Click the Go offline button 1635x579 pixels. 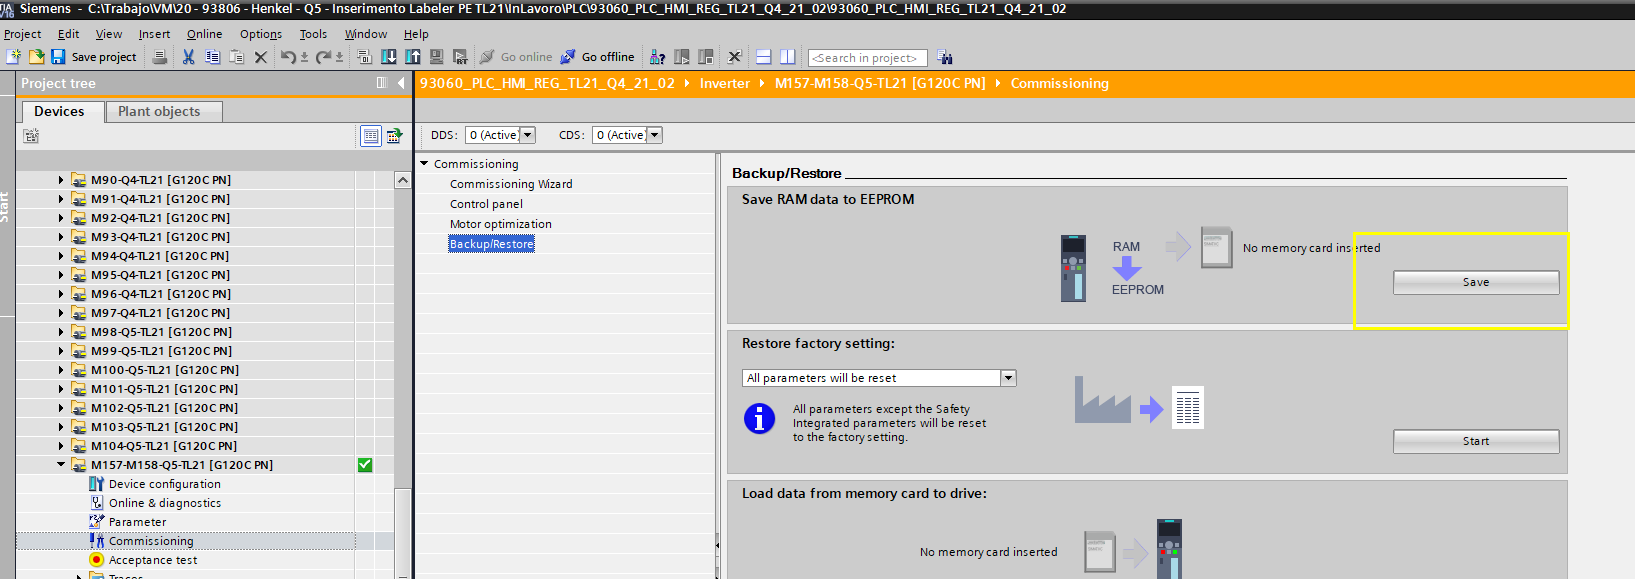tap(597, 57)
